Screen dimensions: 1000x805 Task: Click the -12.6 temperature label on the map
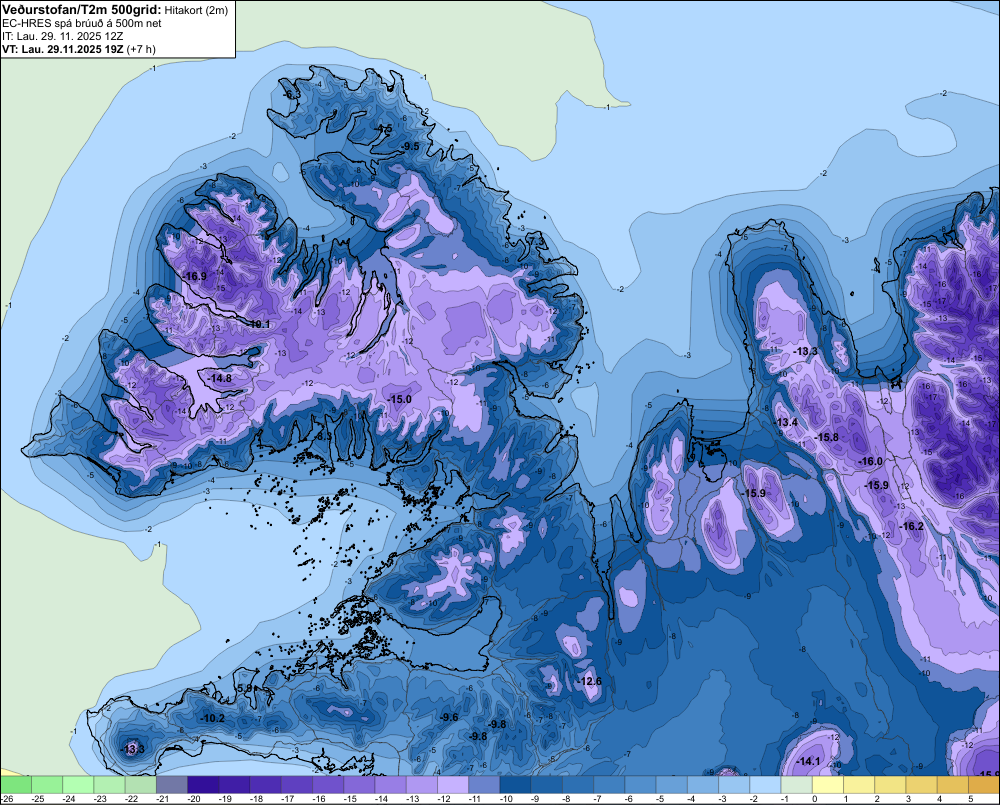(590, 681)
